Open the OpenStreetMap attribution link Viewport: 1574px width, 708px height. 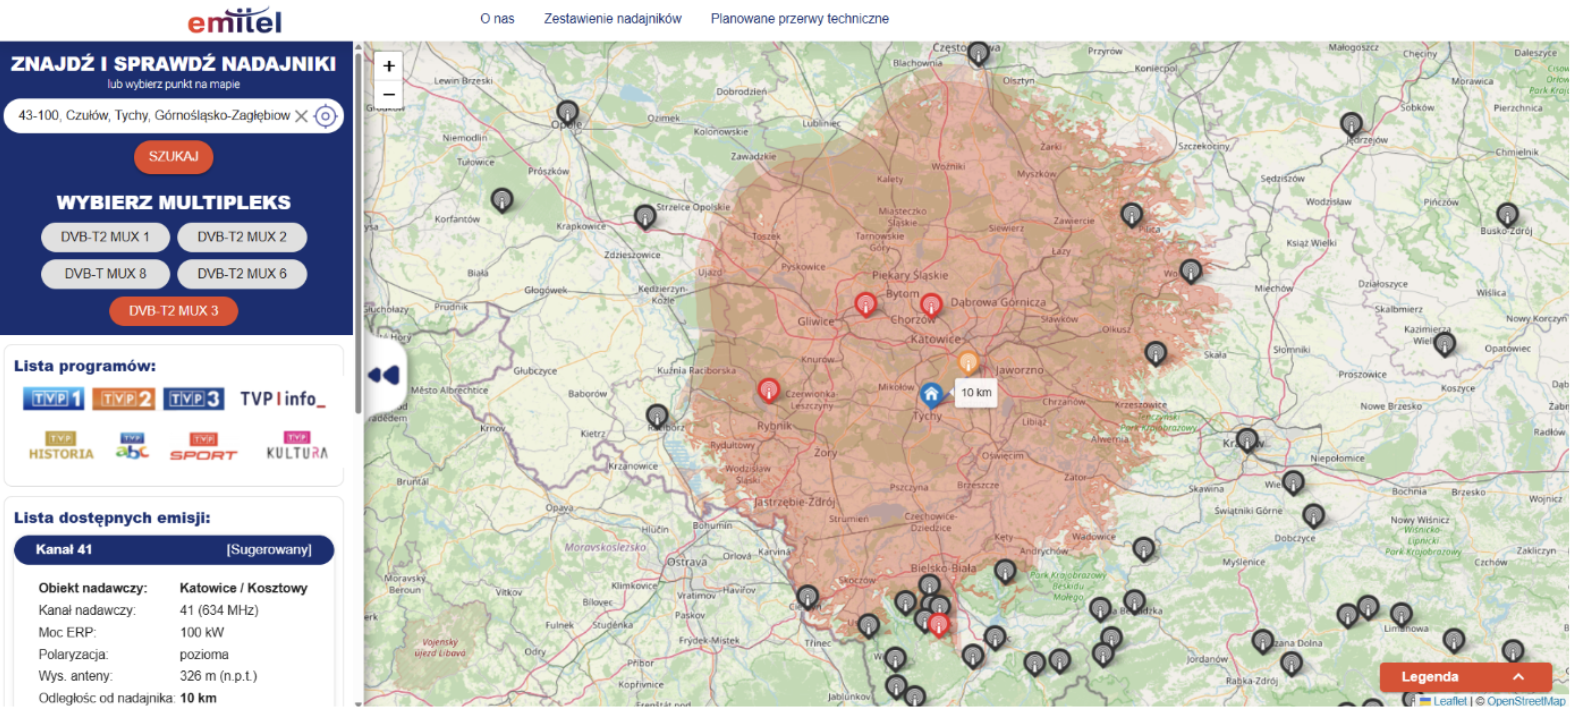coord(1525,701)
